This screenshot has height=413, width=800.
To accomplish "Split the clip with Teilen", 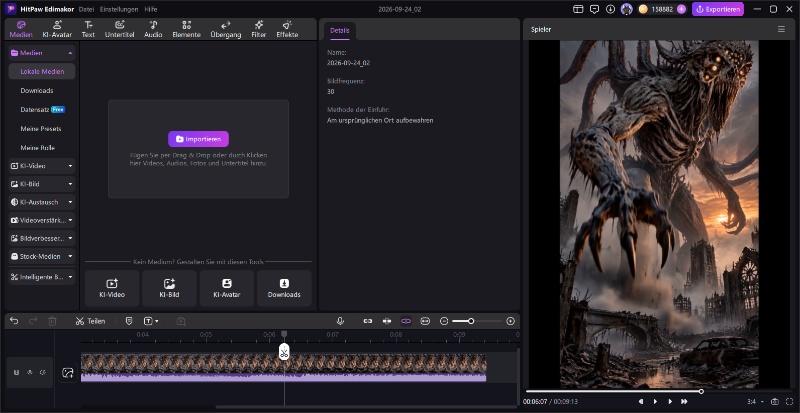I will 90,321.
